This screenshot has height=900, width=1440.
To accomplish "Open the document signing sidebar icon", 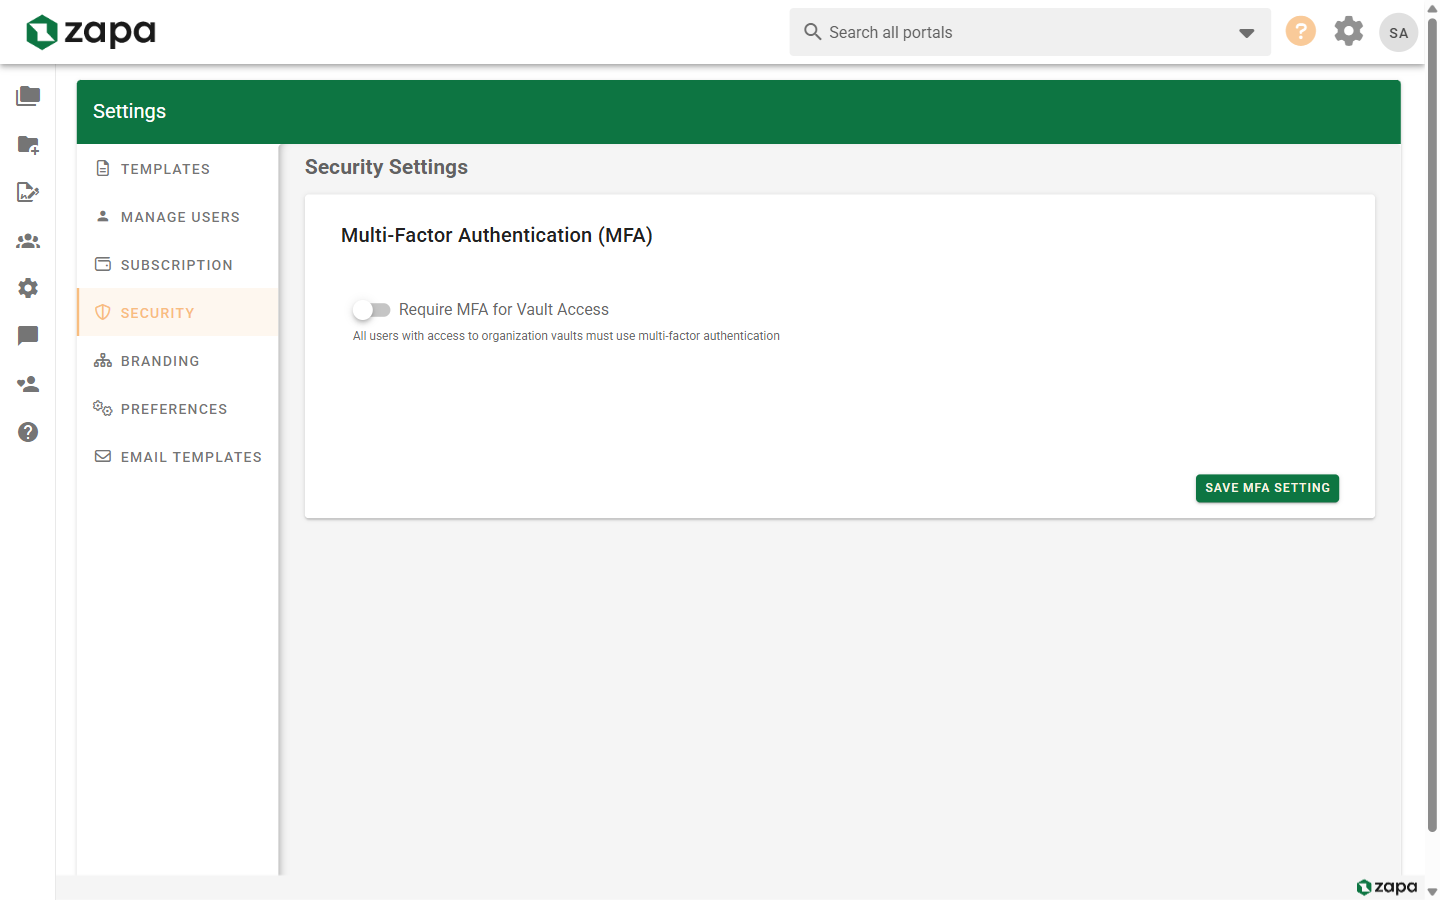I will click(x=28, y=192).
